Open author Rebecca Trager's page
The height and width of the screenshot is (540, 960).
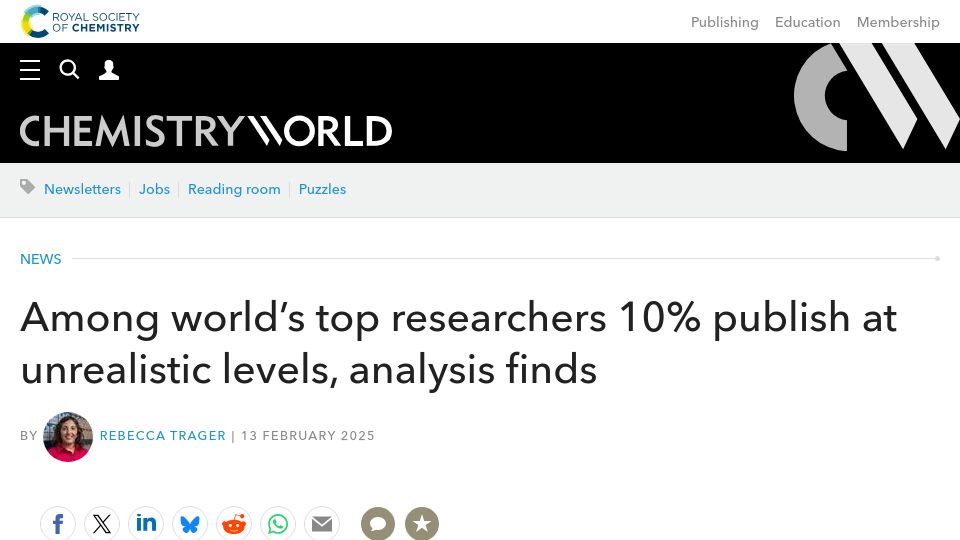(x=163, y=436)
